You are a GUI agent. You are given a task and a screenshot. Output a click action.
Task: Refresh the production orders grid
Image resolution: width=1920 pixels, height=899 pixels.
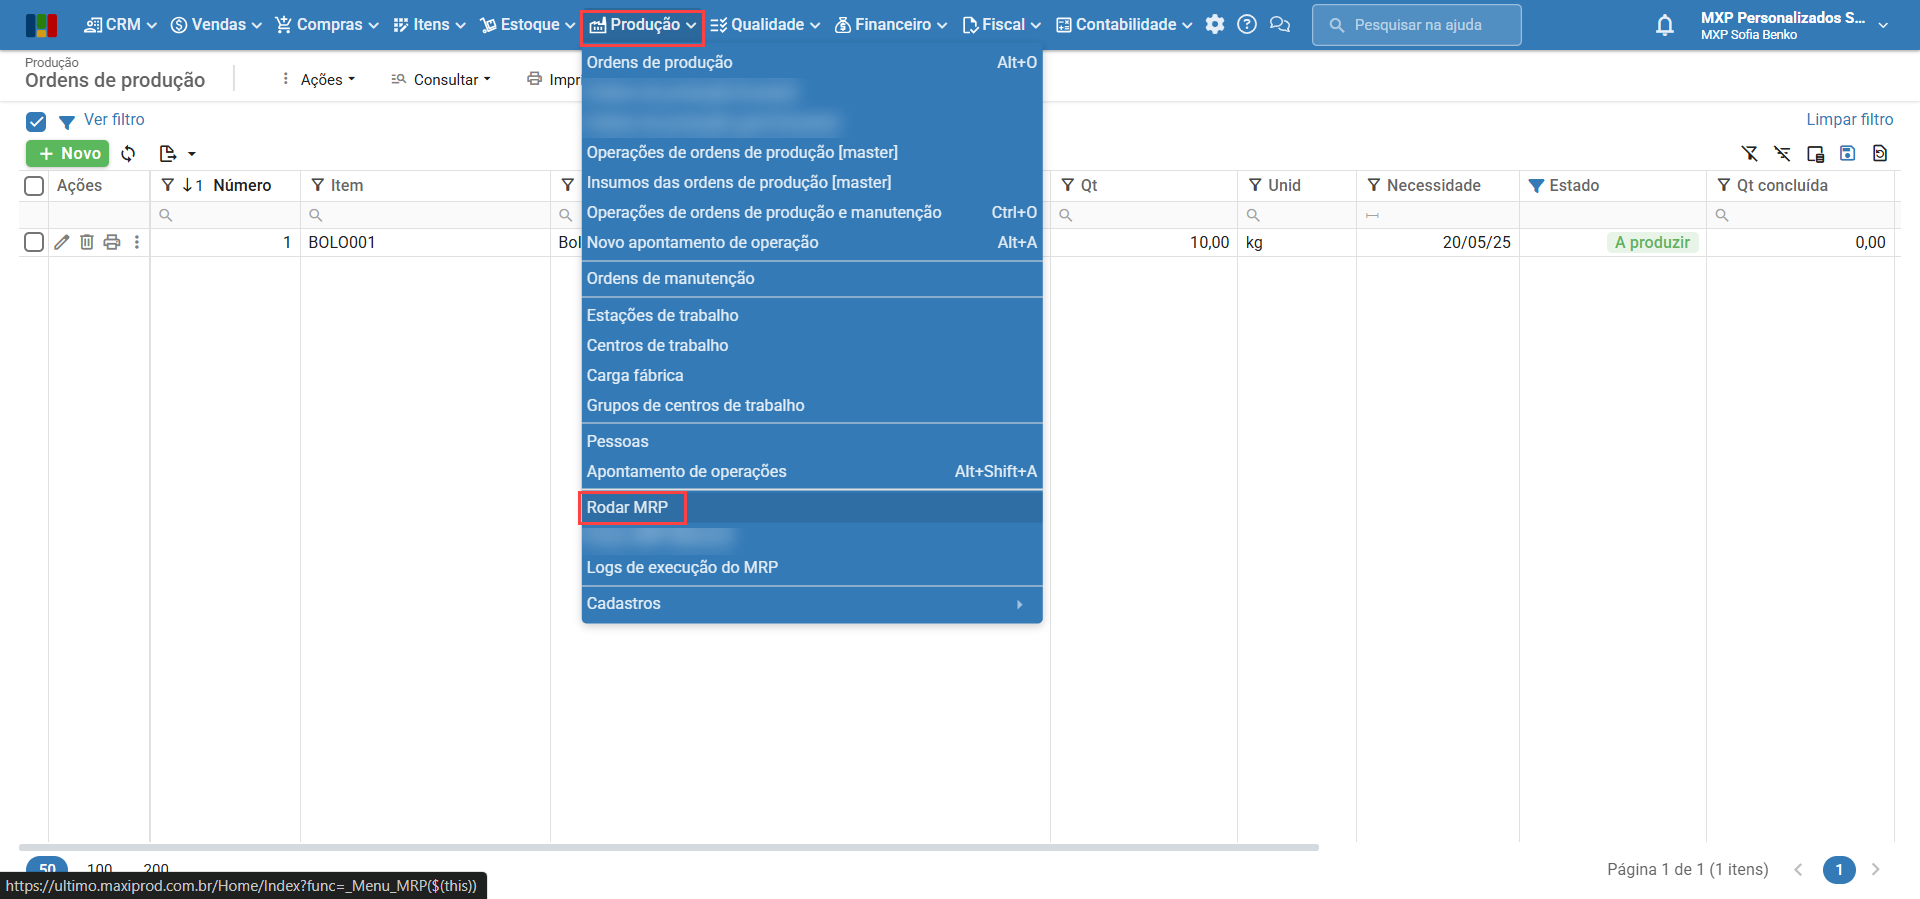128,154
